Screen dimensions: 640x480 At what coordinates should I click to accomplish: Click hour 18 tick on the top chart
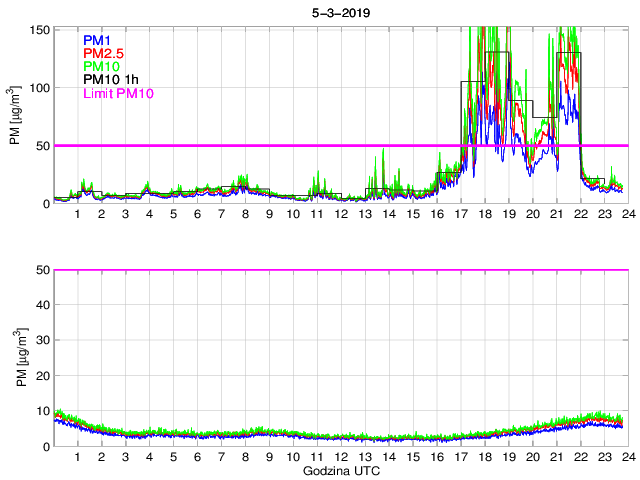coord(484,214)
